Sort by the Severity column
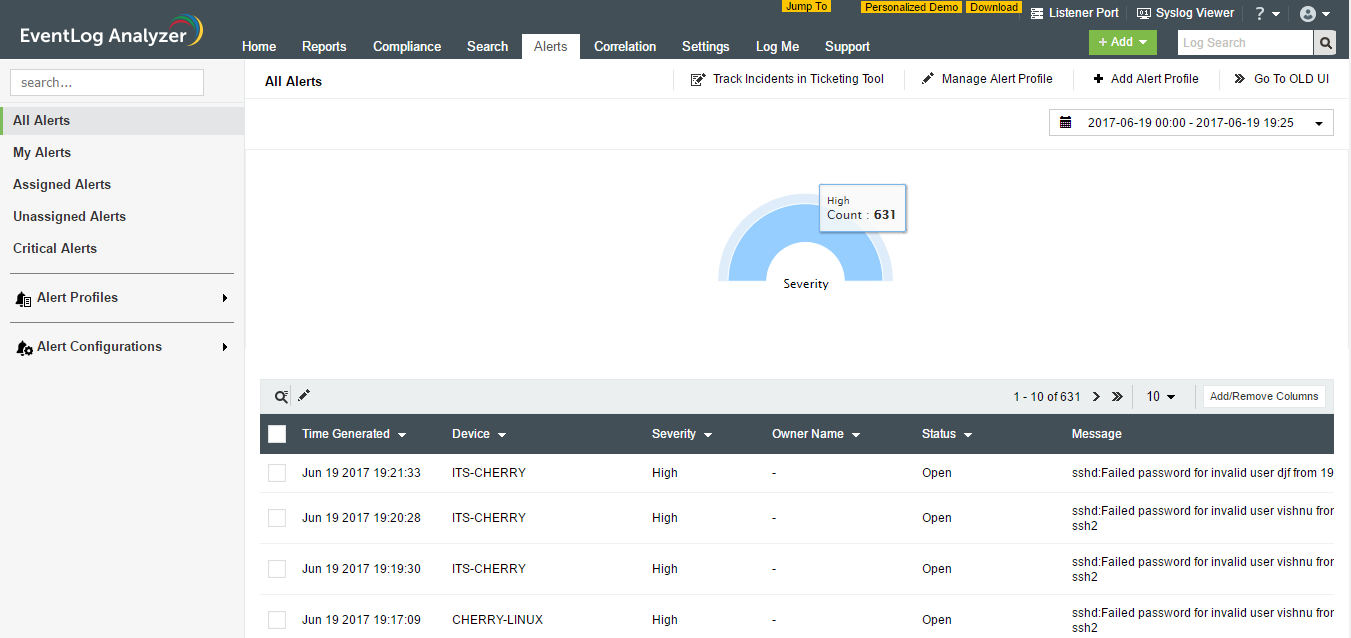The width and height of the screenshot is (1351, 638). coord(682,434)
